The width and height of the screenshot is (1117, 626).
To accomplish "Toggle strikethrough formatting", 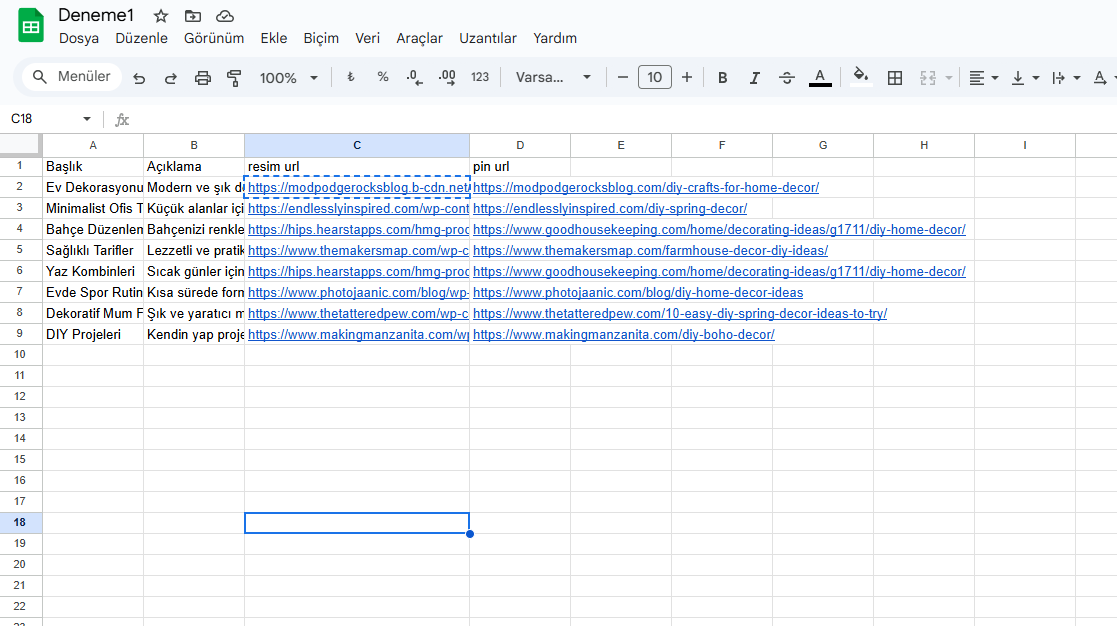I will 786,78.
